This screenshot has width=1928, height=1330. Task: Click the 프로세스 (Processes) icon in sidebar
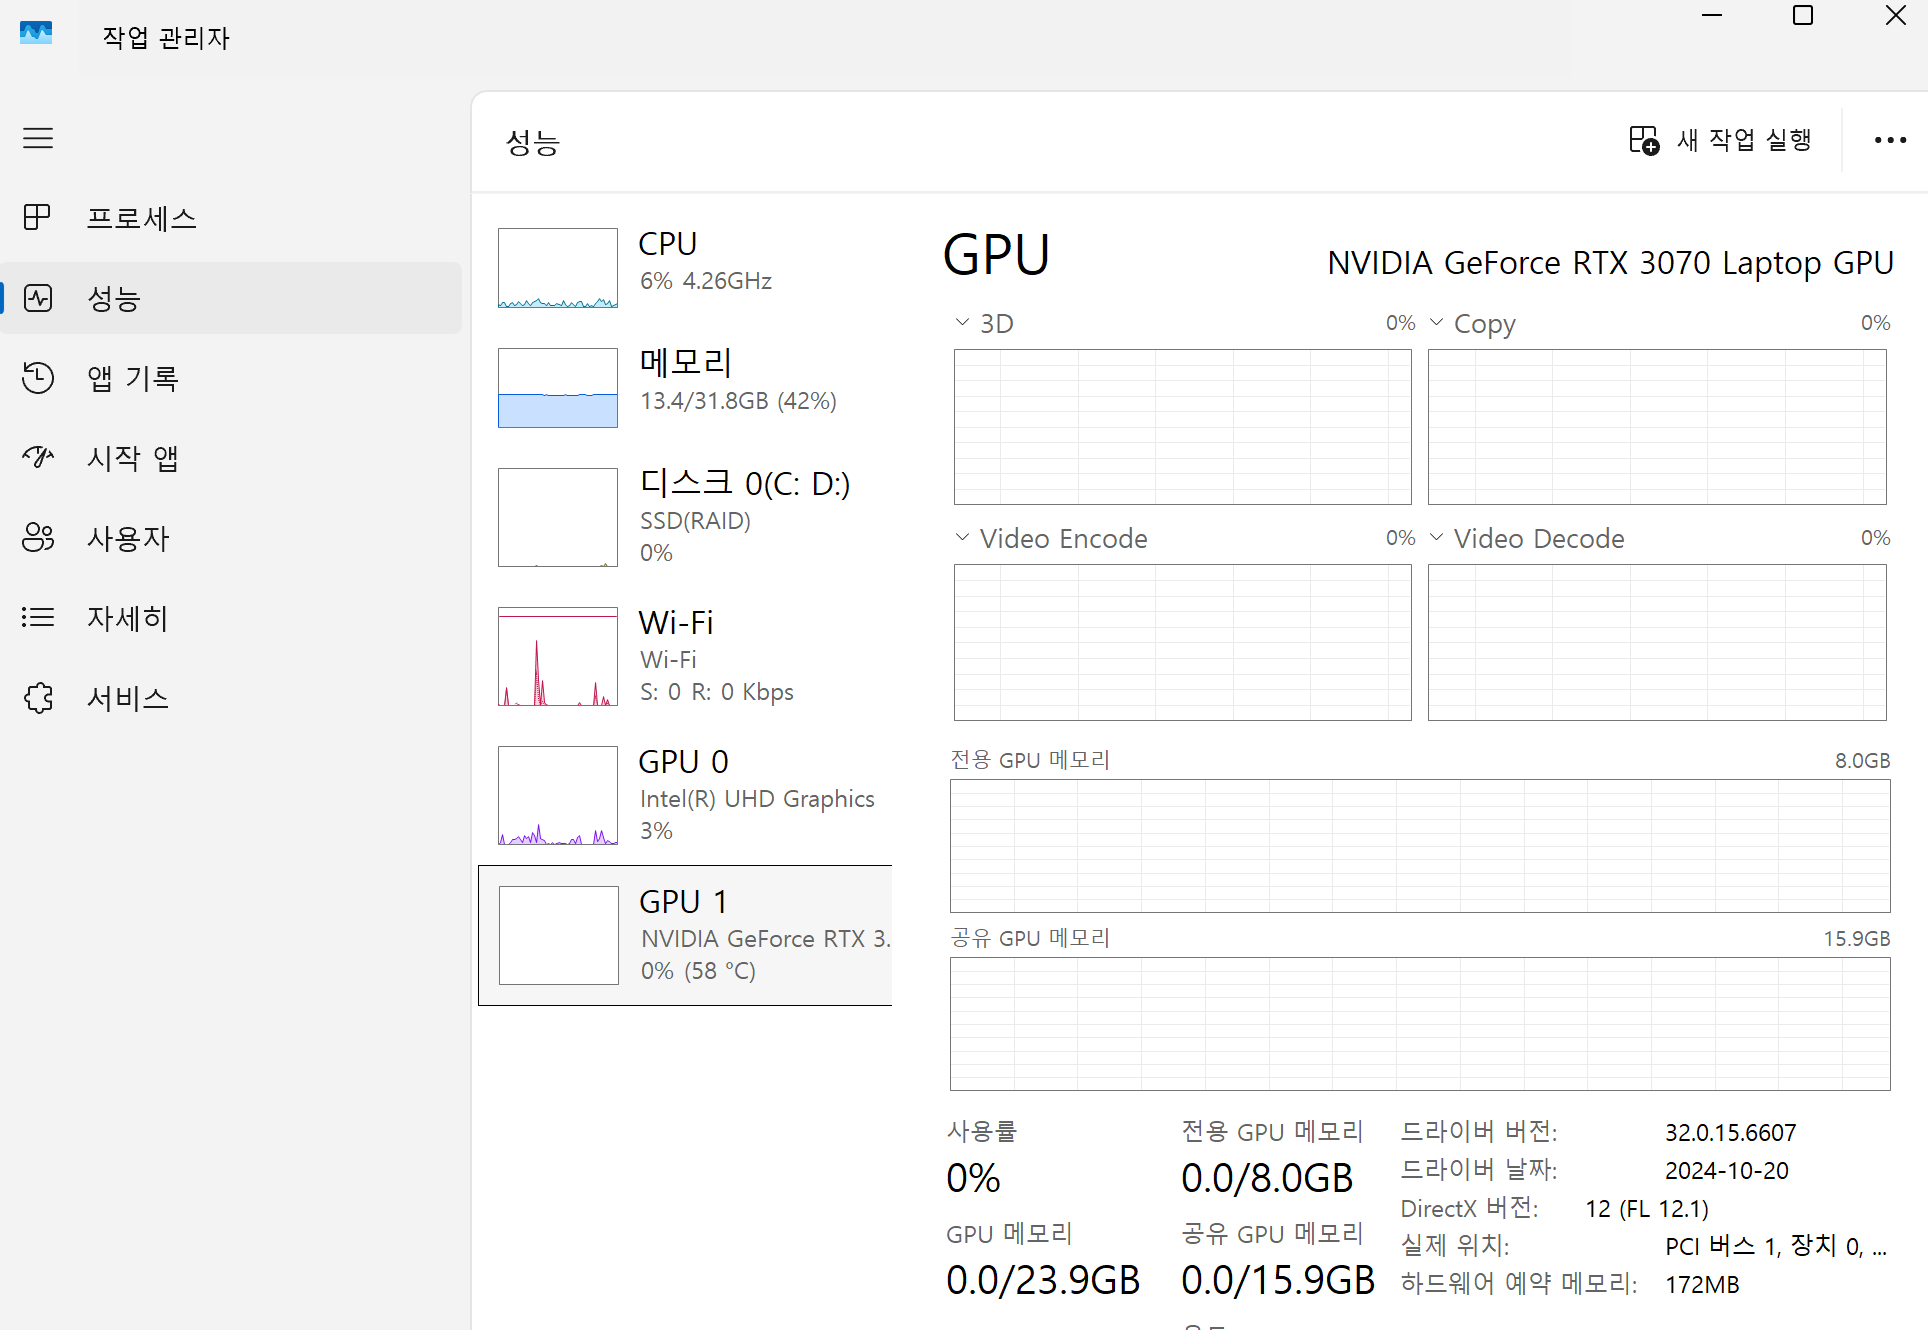click(x=38, y=217)
